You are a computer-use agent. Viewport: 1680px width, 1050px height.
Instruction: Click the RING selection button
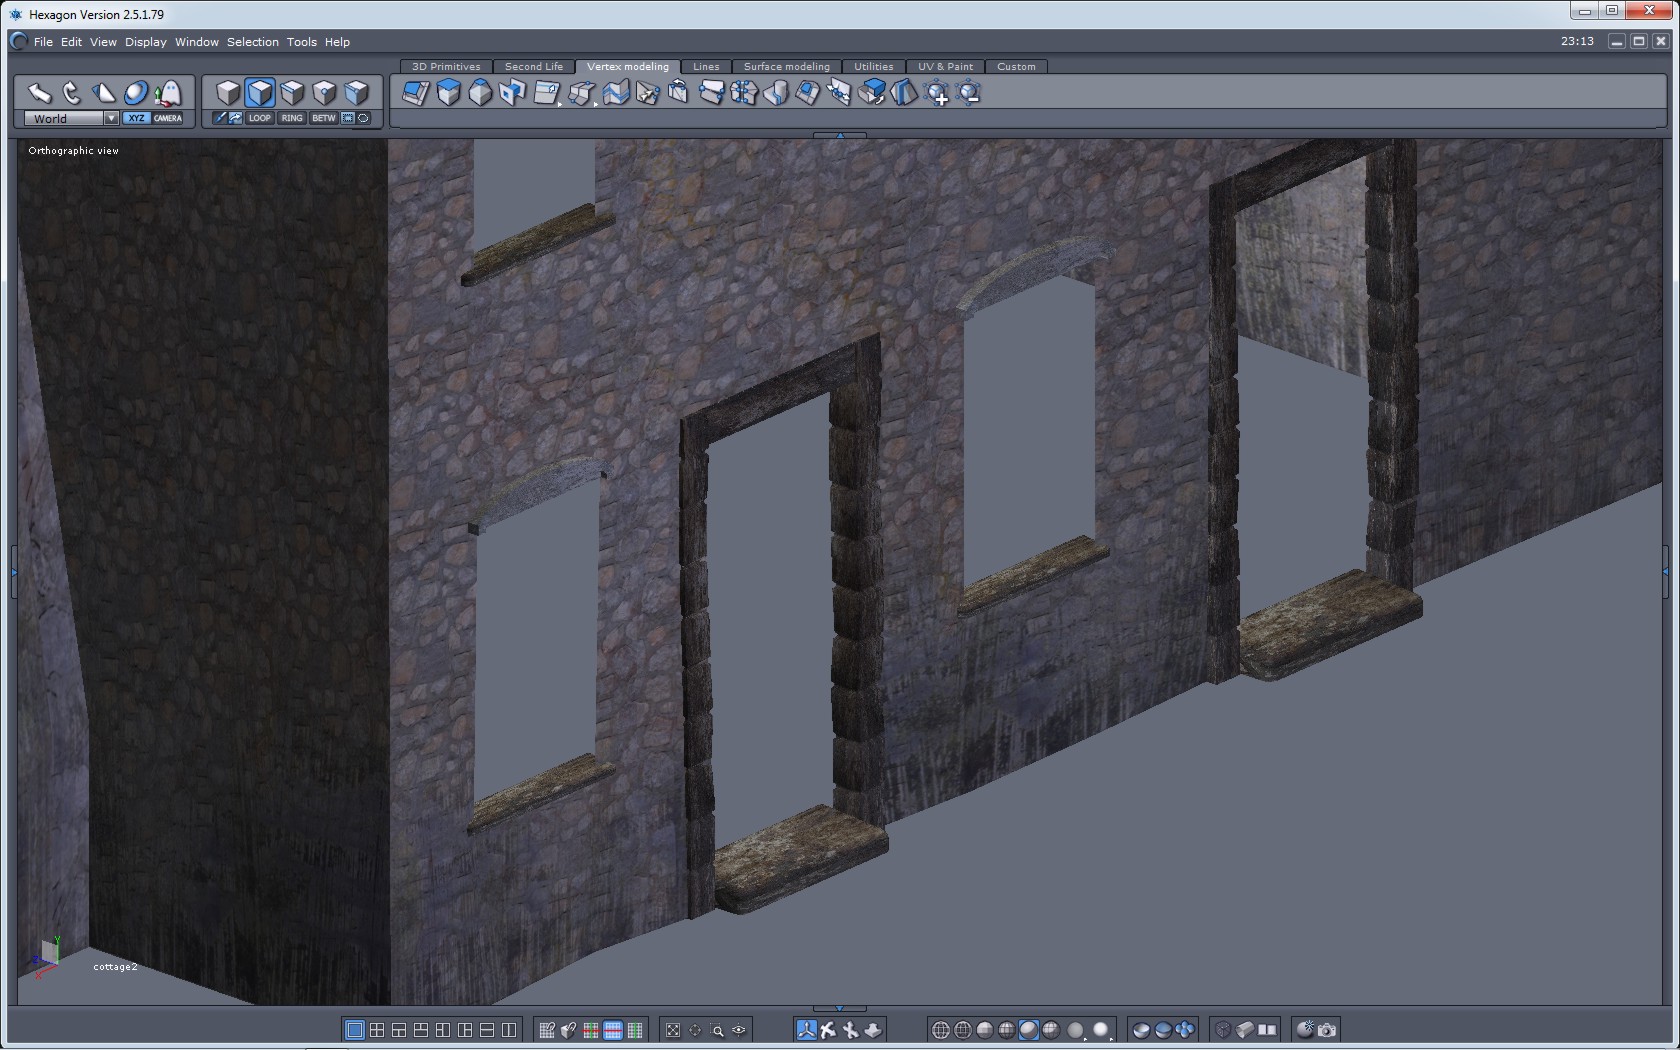pos(292,118)
